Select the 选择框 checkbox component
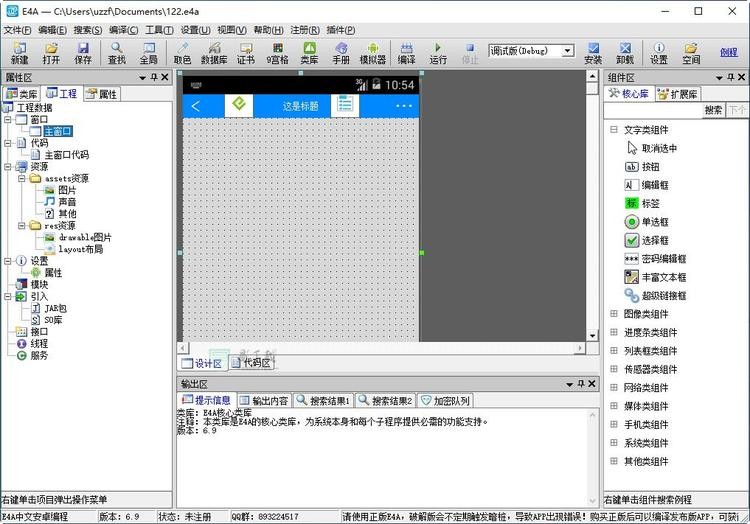 click(x=647, y=240)
